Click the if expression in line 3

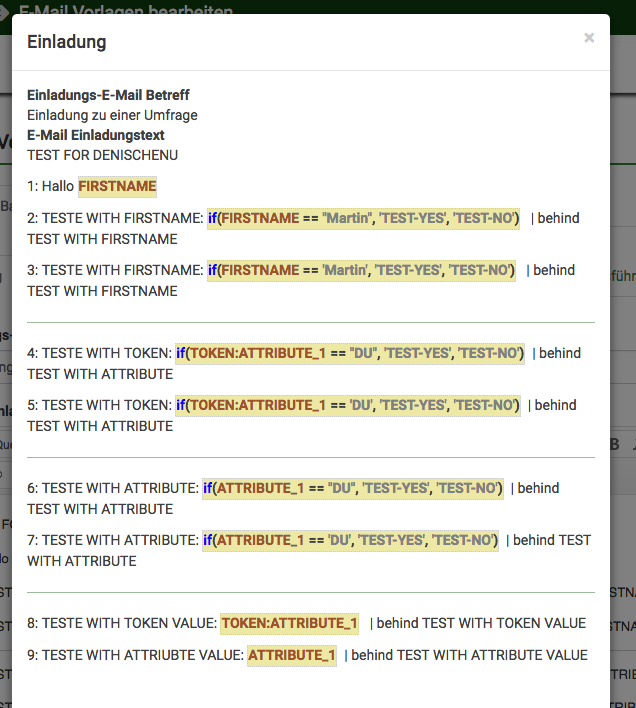(x=362, y=270)
